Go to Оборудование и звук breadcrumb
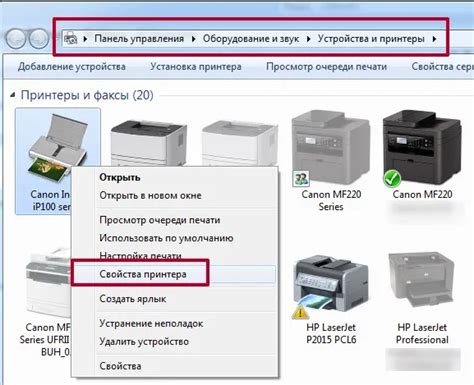Image resolution: width=474 pixels, height=385 pixels. point(251,39)
